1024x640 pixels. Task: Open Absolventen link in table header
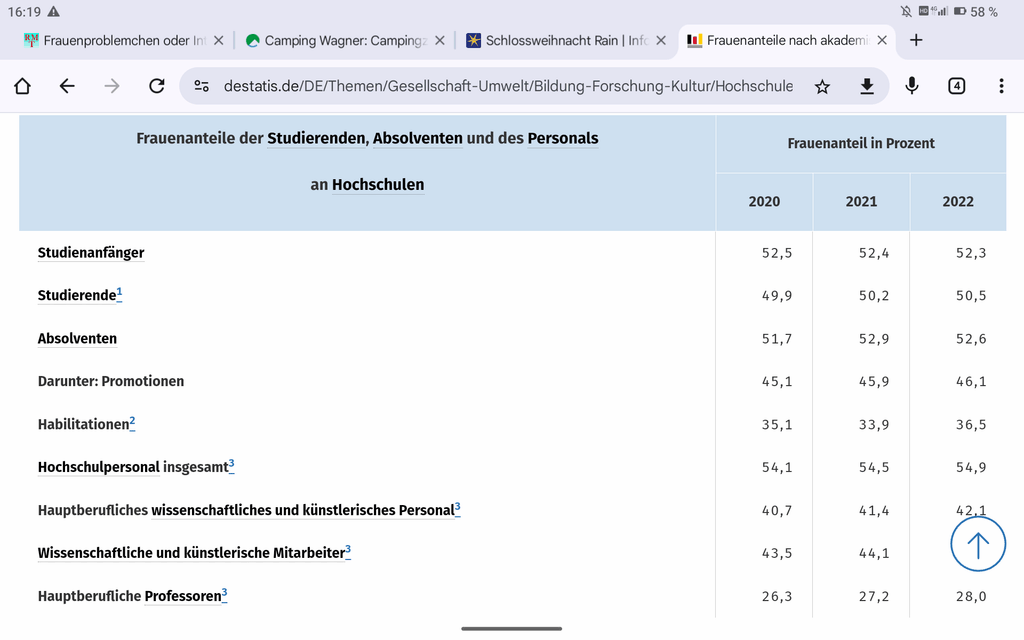coord(417,138)
